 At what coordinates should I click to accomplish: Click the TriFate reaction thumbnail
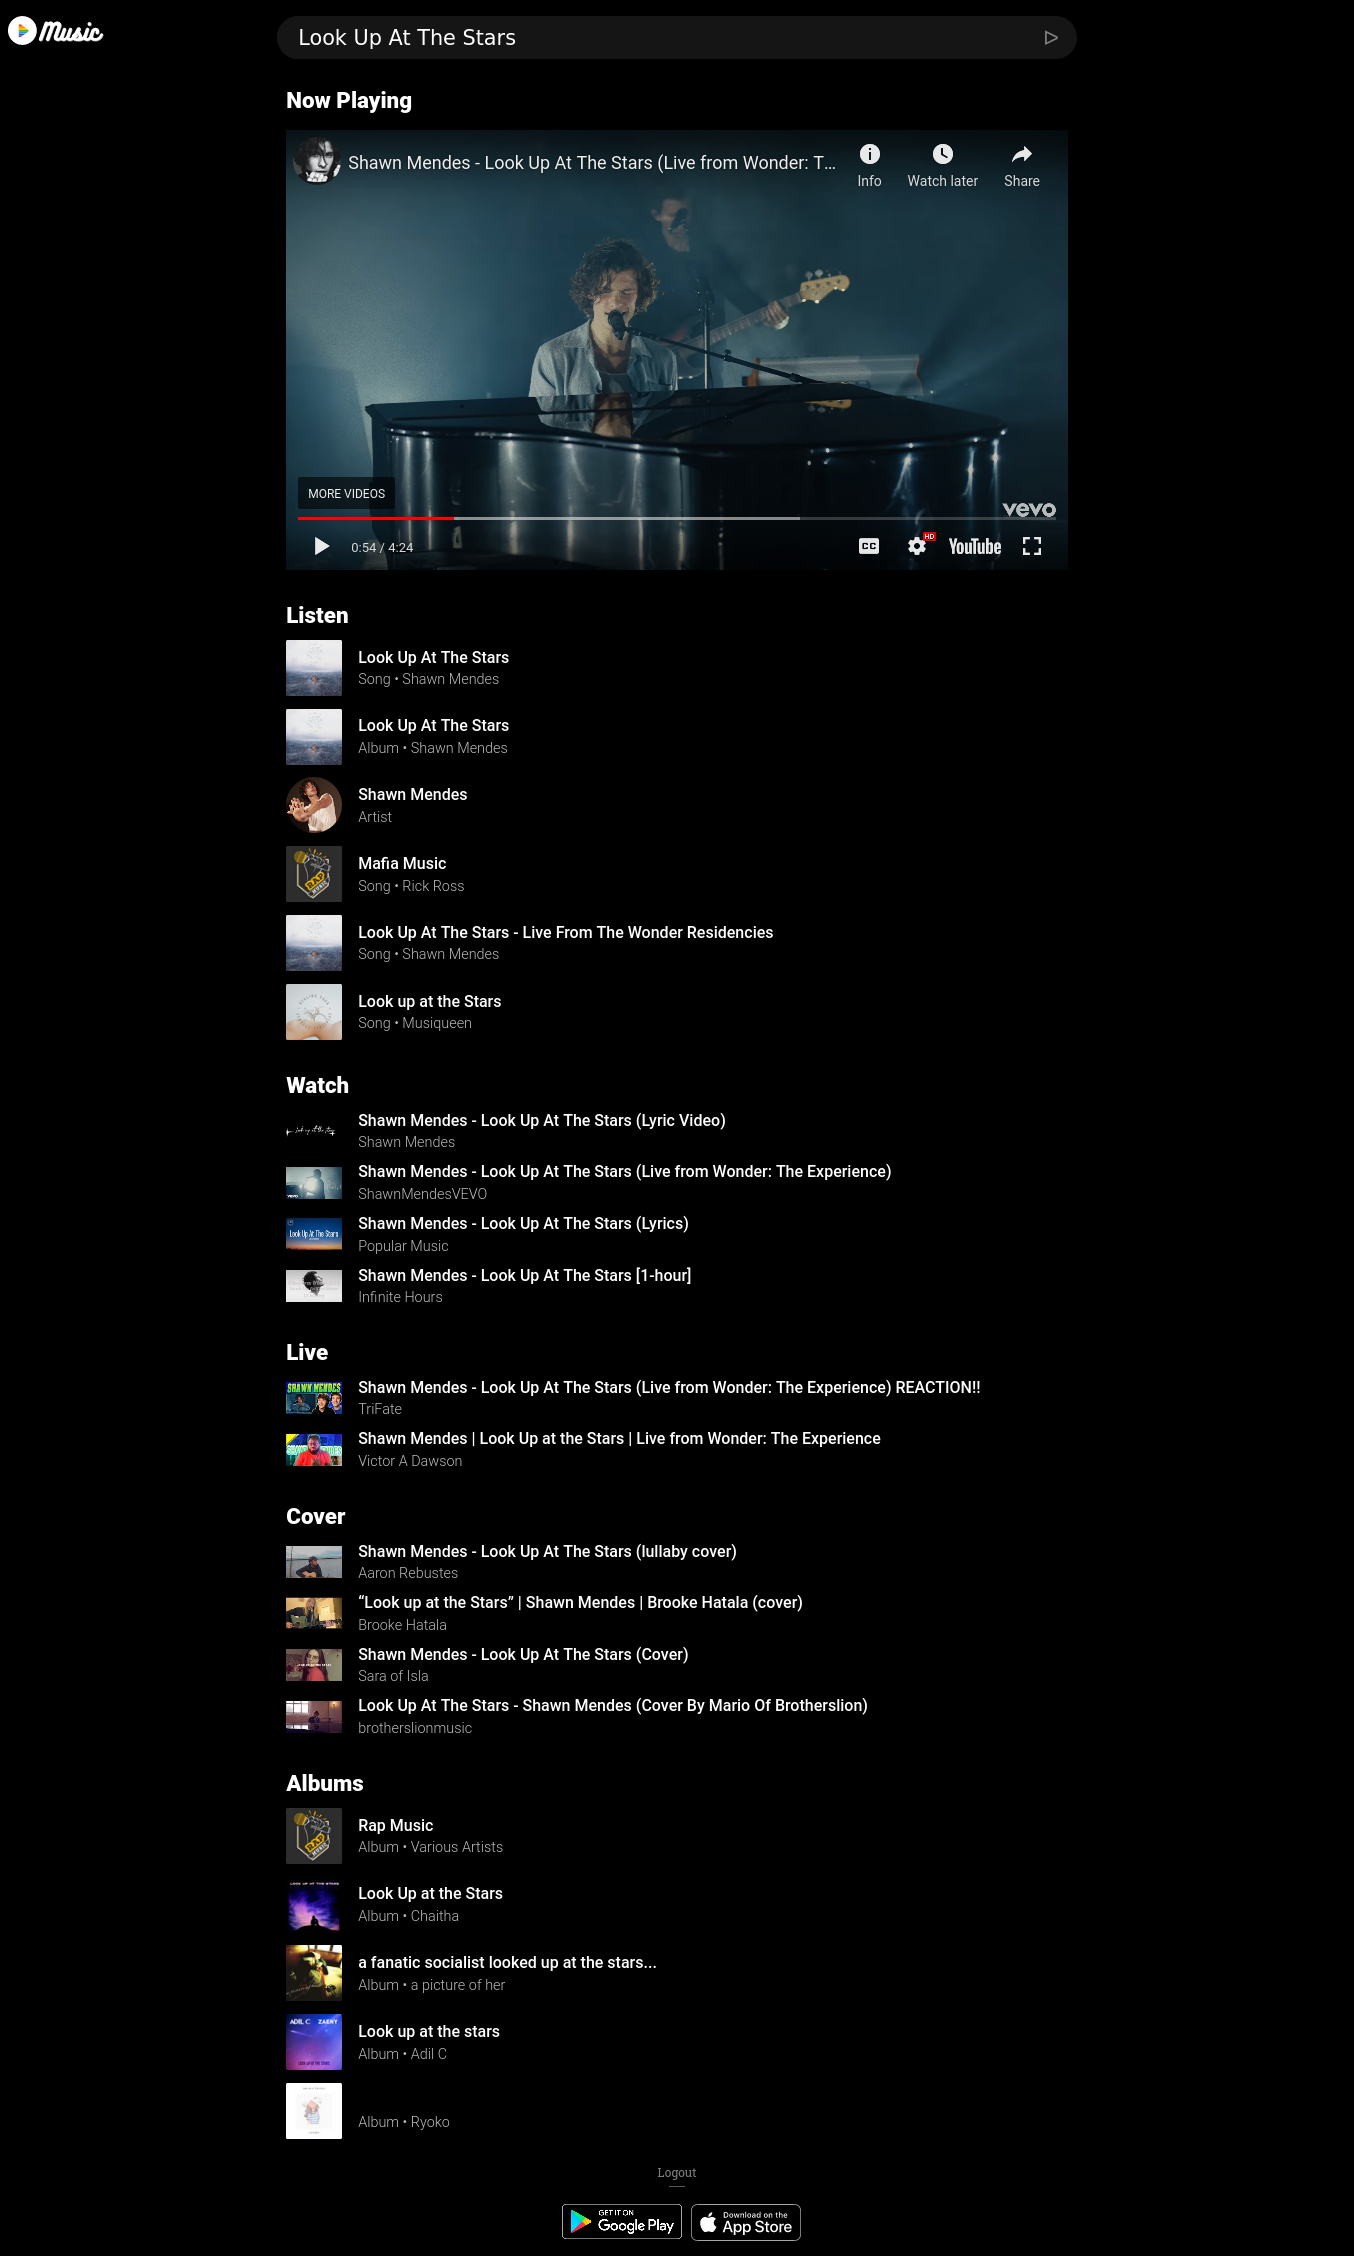(314, 1398)
